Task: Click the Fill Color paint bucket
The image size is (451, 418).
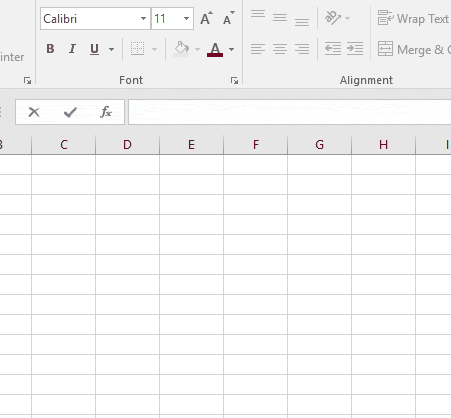Action: click(181, 49)
